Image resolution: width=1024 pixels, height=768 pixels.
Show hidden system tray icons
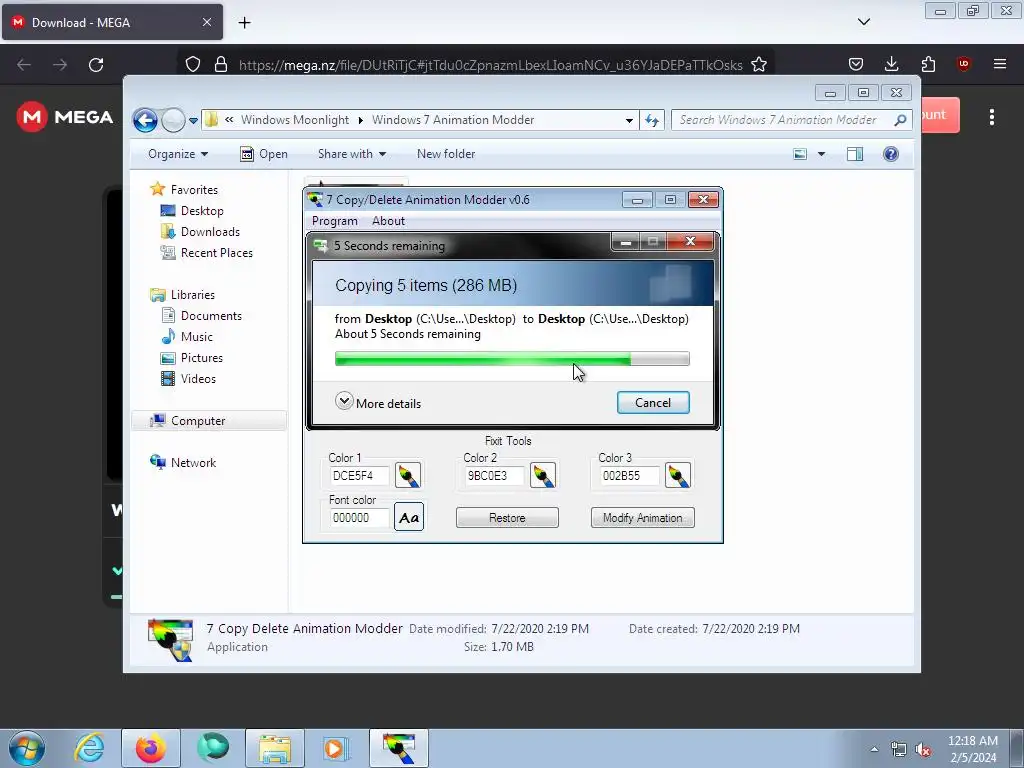tap(874, 749)
